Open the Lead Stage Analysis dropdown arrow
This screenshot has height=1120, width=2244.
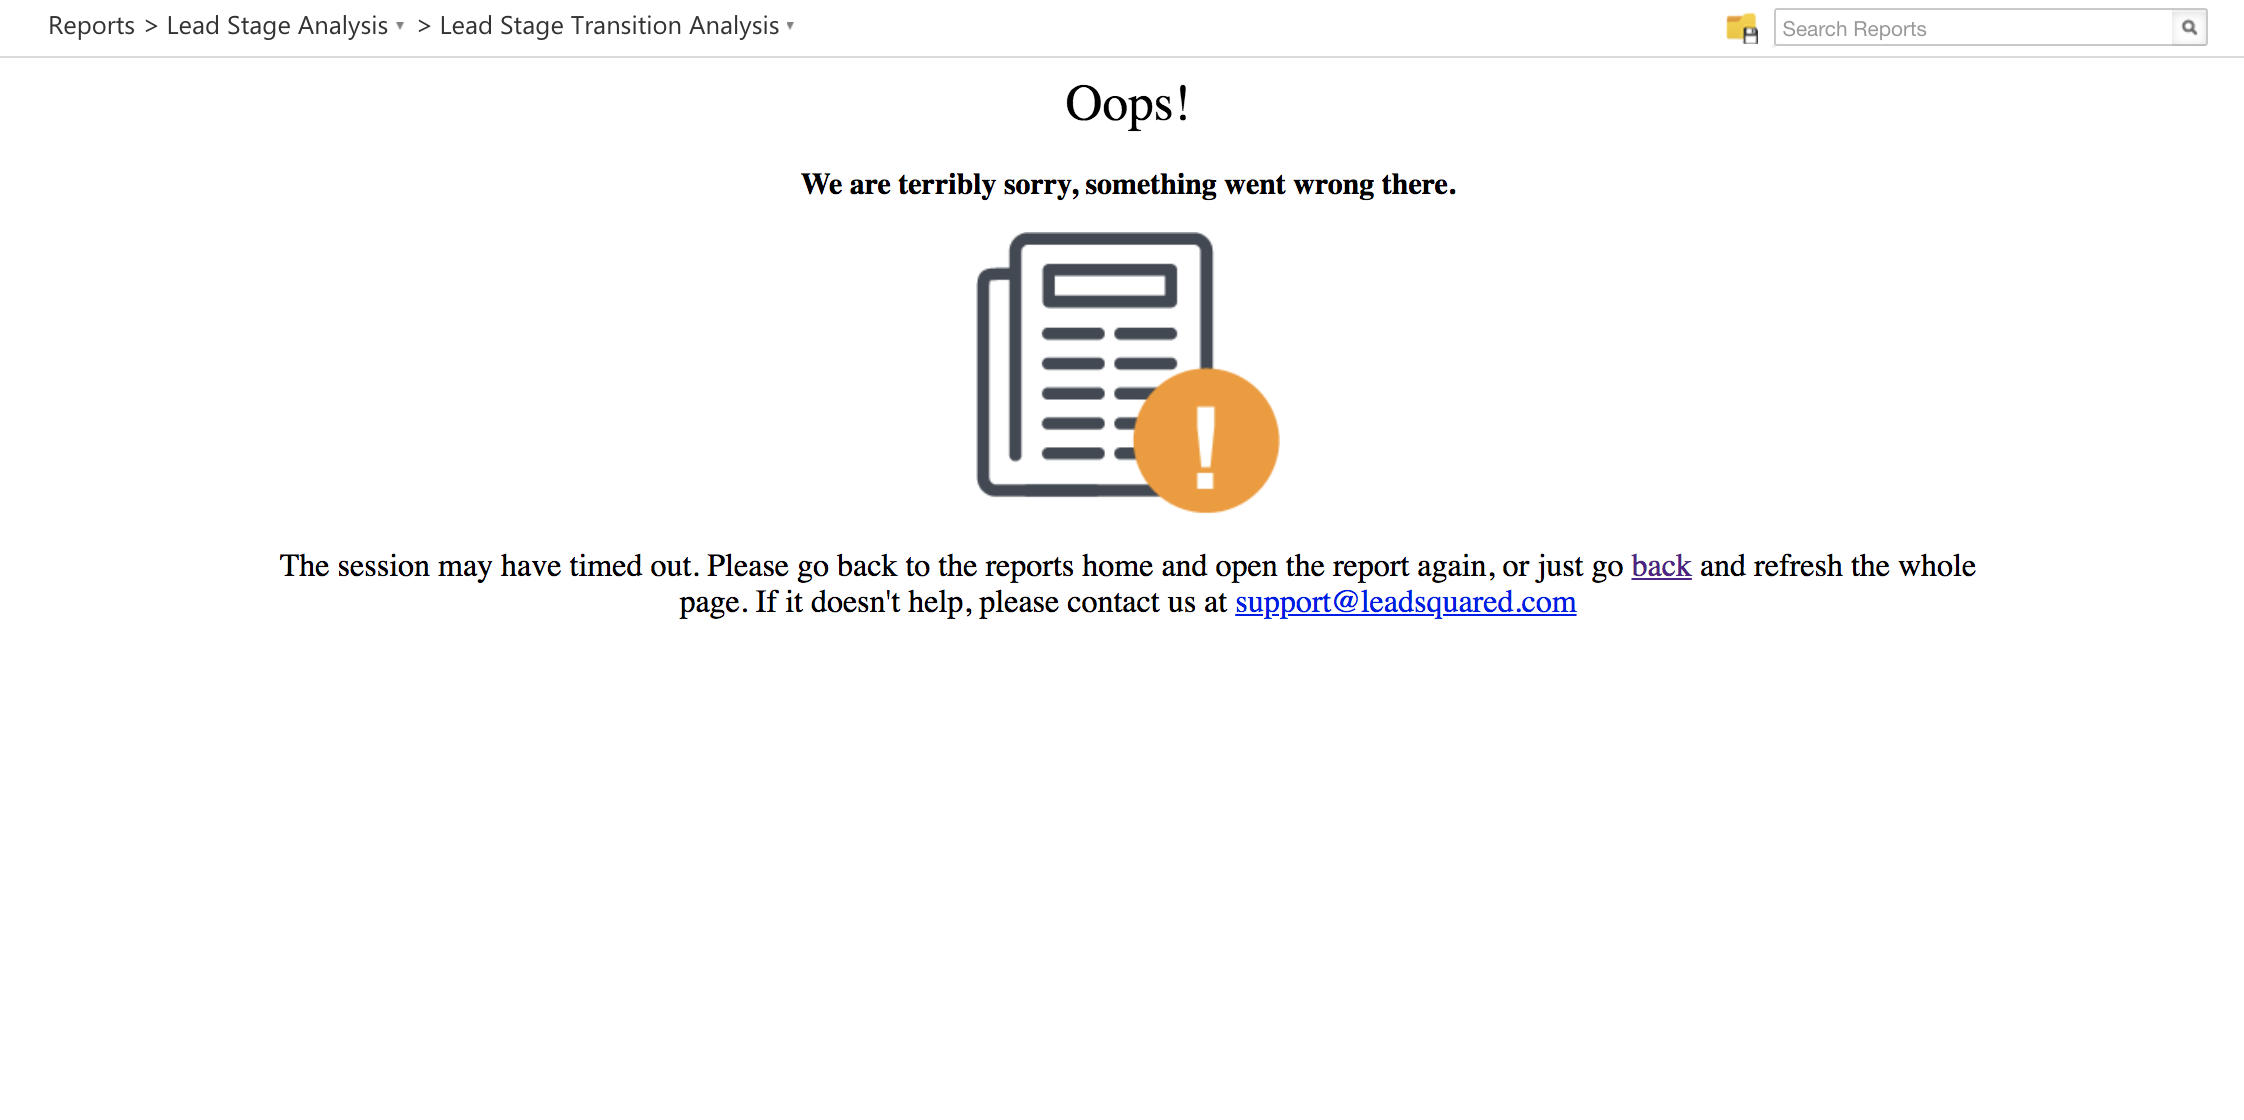pos(400,26)
